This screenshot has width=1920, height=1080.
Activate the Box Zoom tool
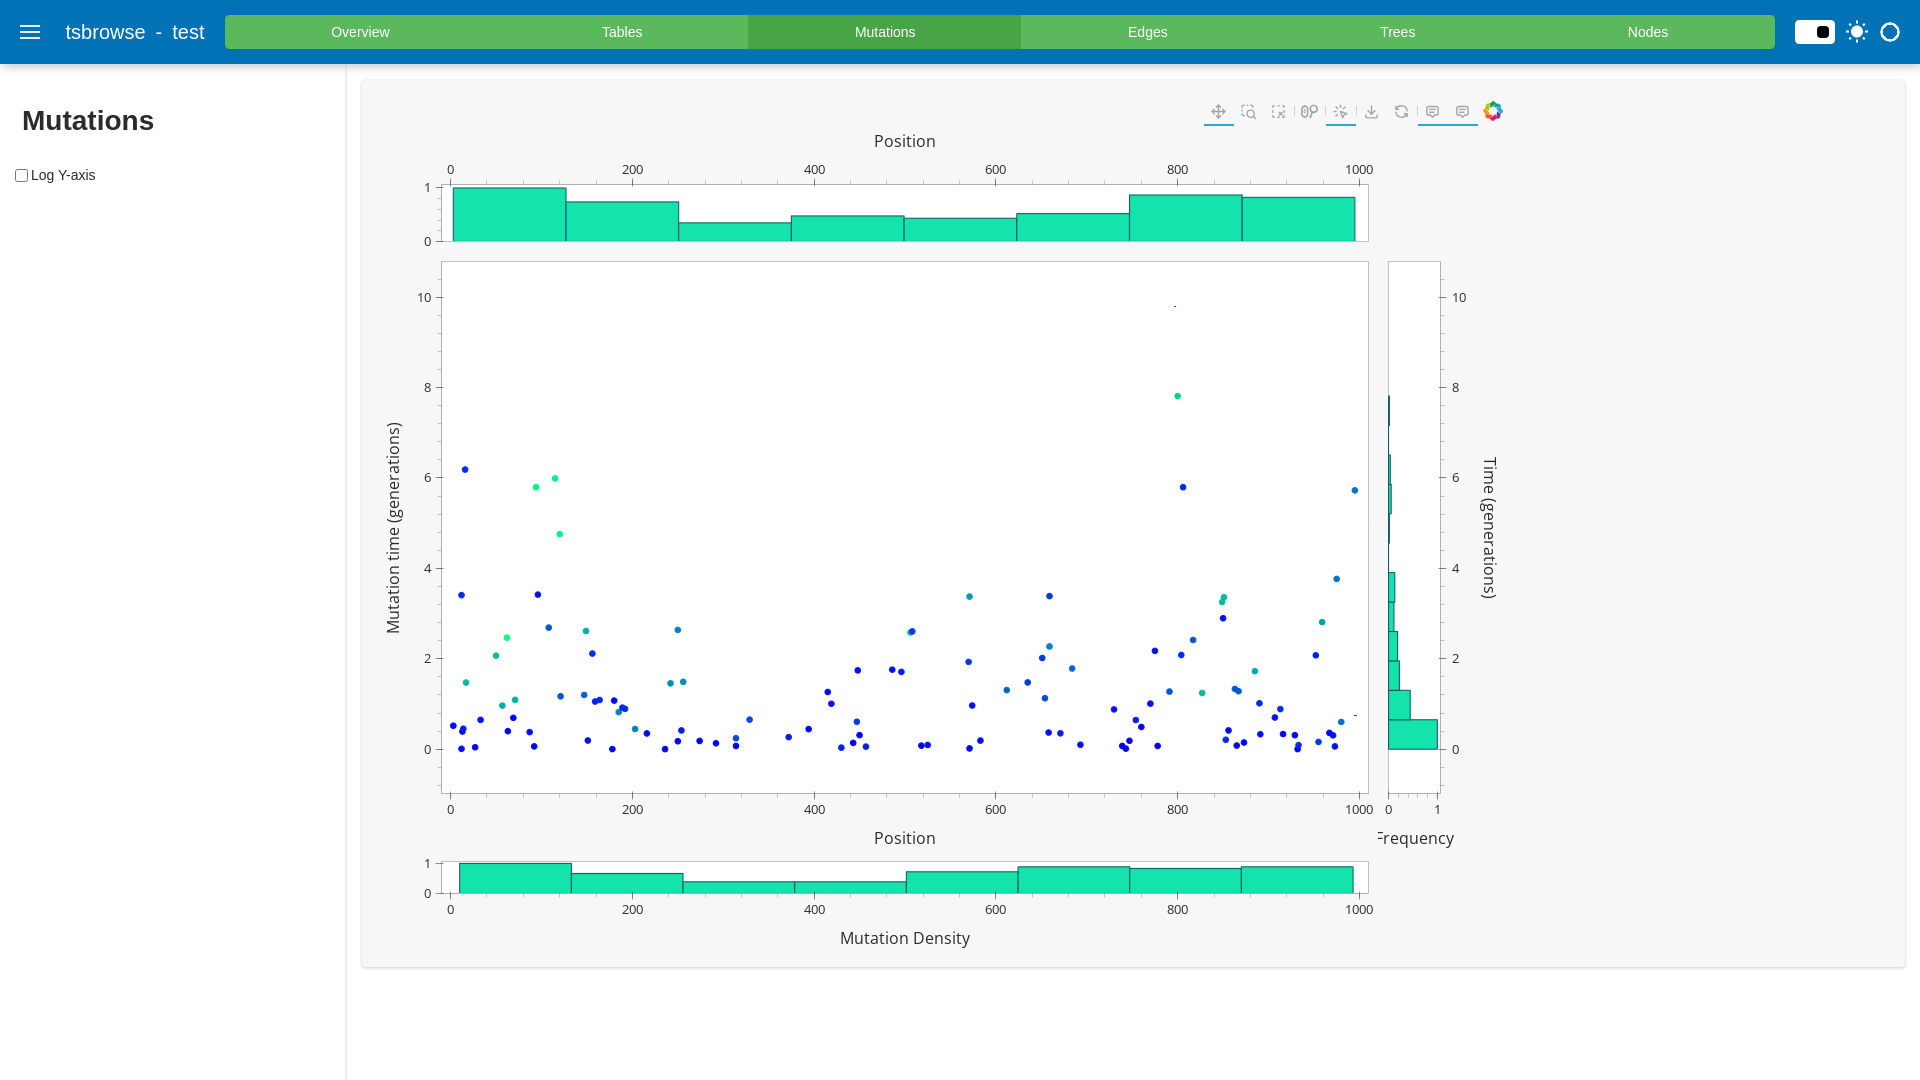pyautogui.click(x=1248, y=112)
